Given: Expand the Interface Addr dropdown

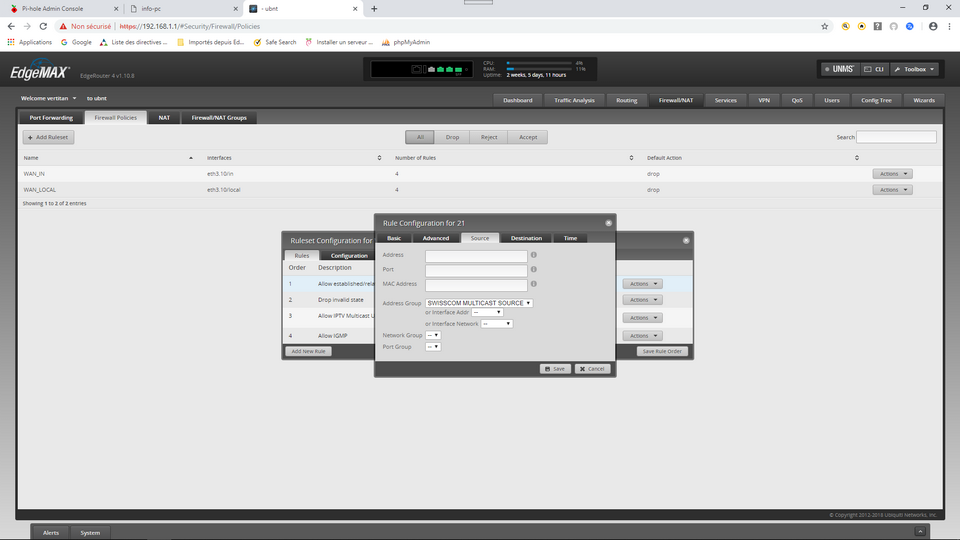Looking at the screenshot, I should [x=487, y=312].
